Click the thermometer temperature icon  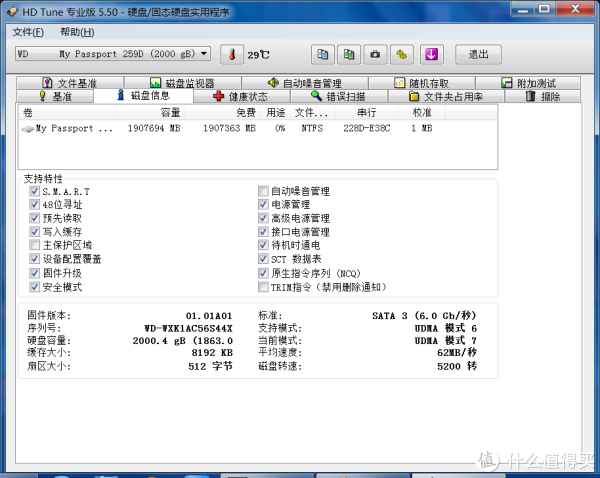(232, 54)
